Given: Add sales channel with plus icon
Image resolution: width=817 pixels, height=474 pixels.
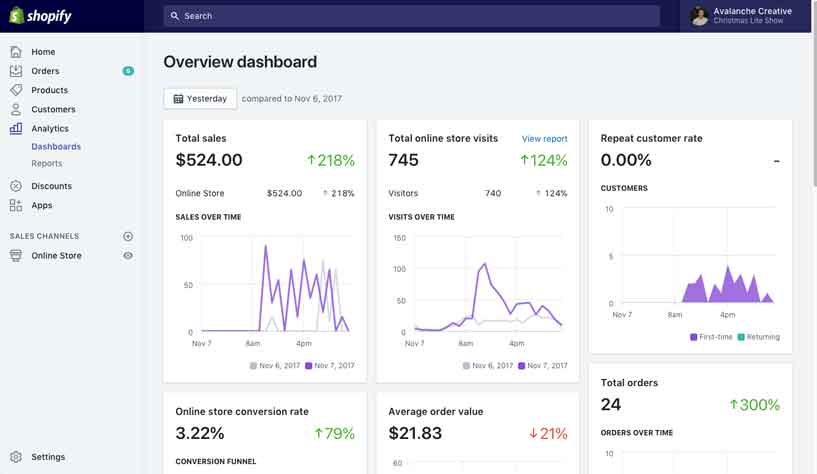Looking at the screenshot, I should [128, 236].
